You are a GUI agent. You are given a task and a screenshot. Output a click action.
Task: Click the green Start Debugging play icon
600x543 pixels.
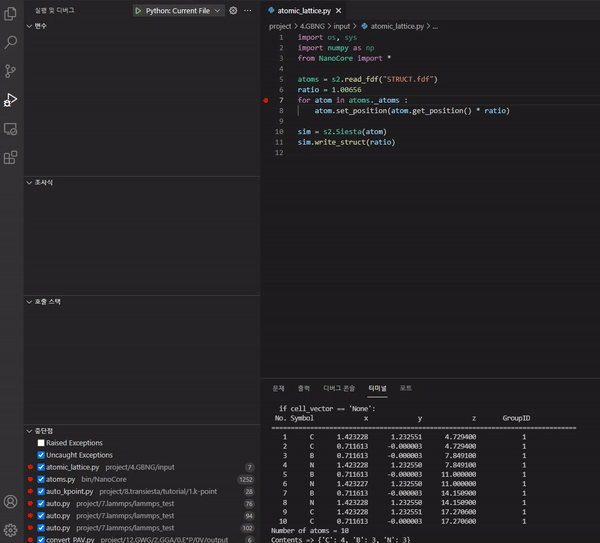point(138,10)
